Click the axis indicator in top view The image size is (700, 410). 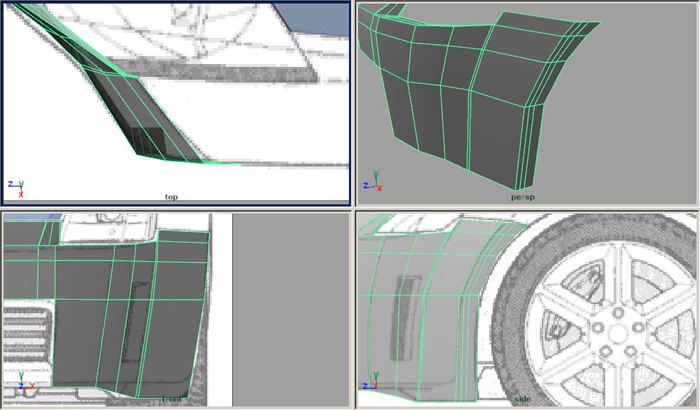(x=17, y=187)
